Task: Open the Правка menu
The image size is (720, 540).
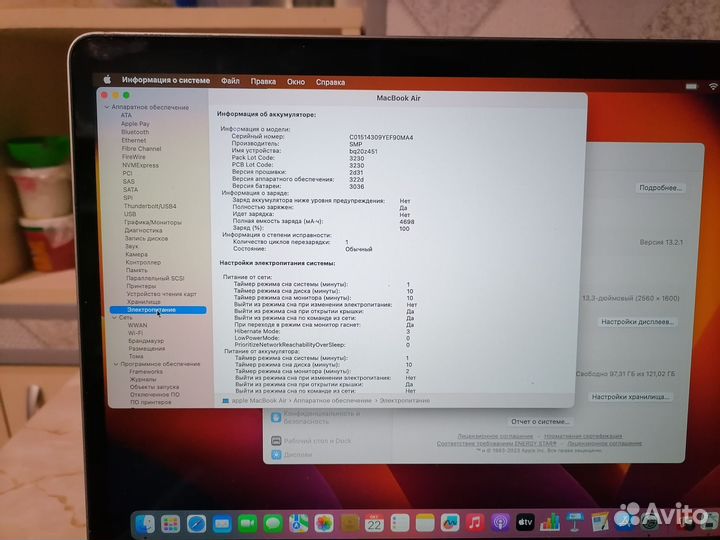Action: click(x=263, y=81)
